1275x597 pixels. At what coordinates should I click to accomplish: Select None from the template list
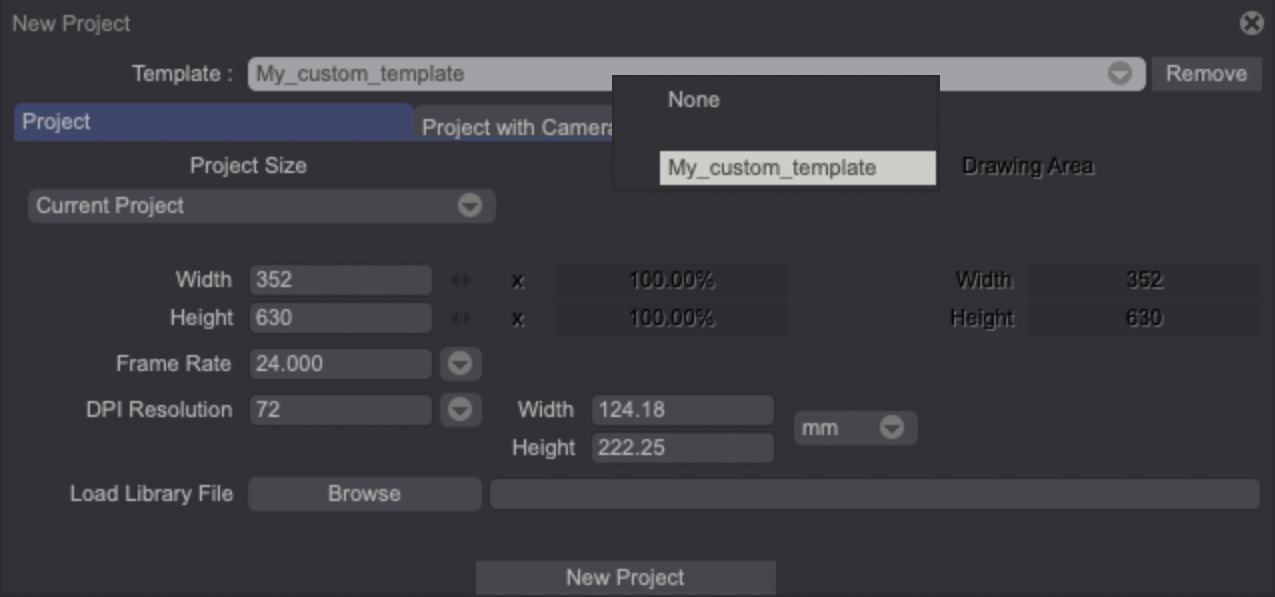694,100
